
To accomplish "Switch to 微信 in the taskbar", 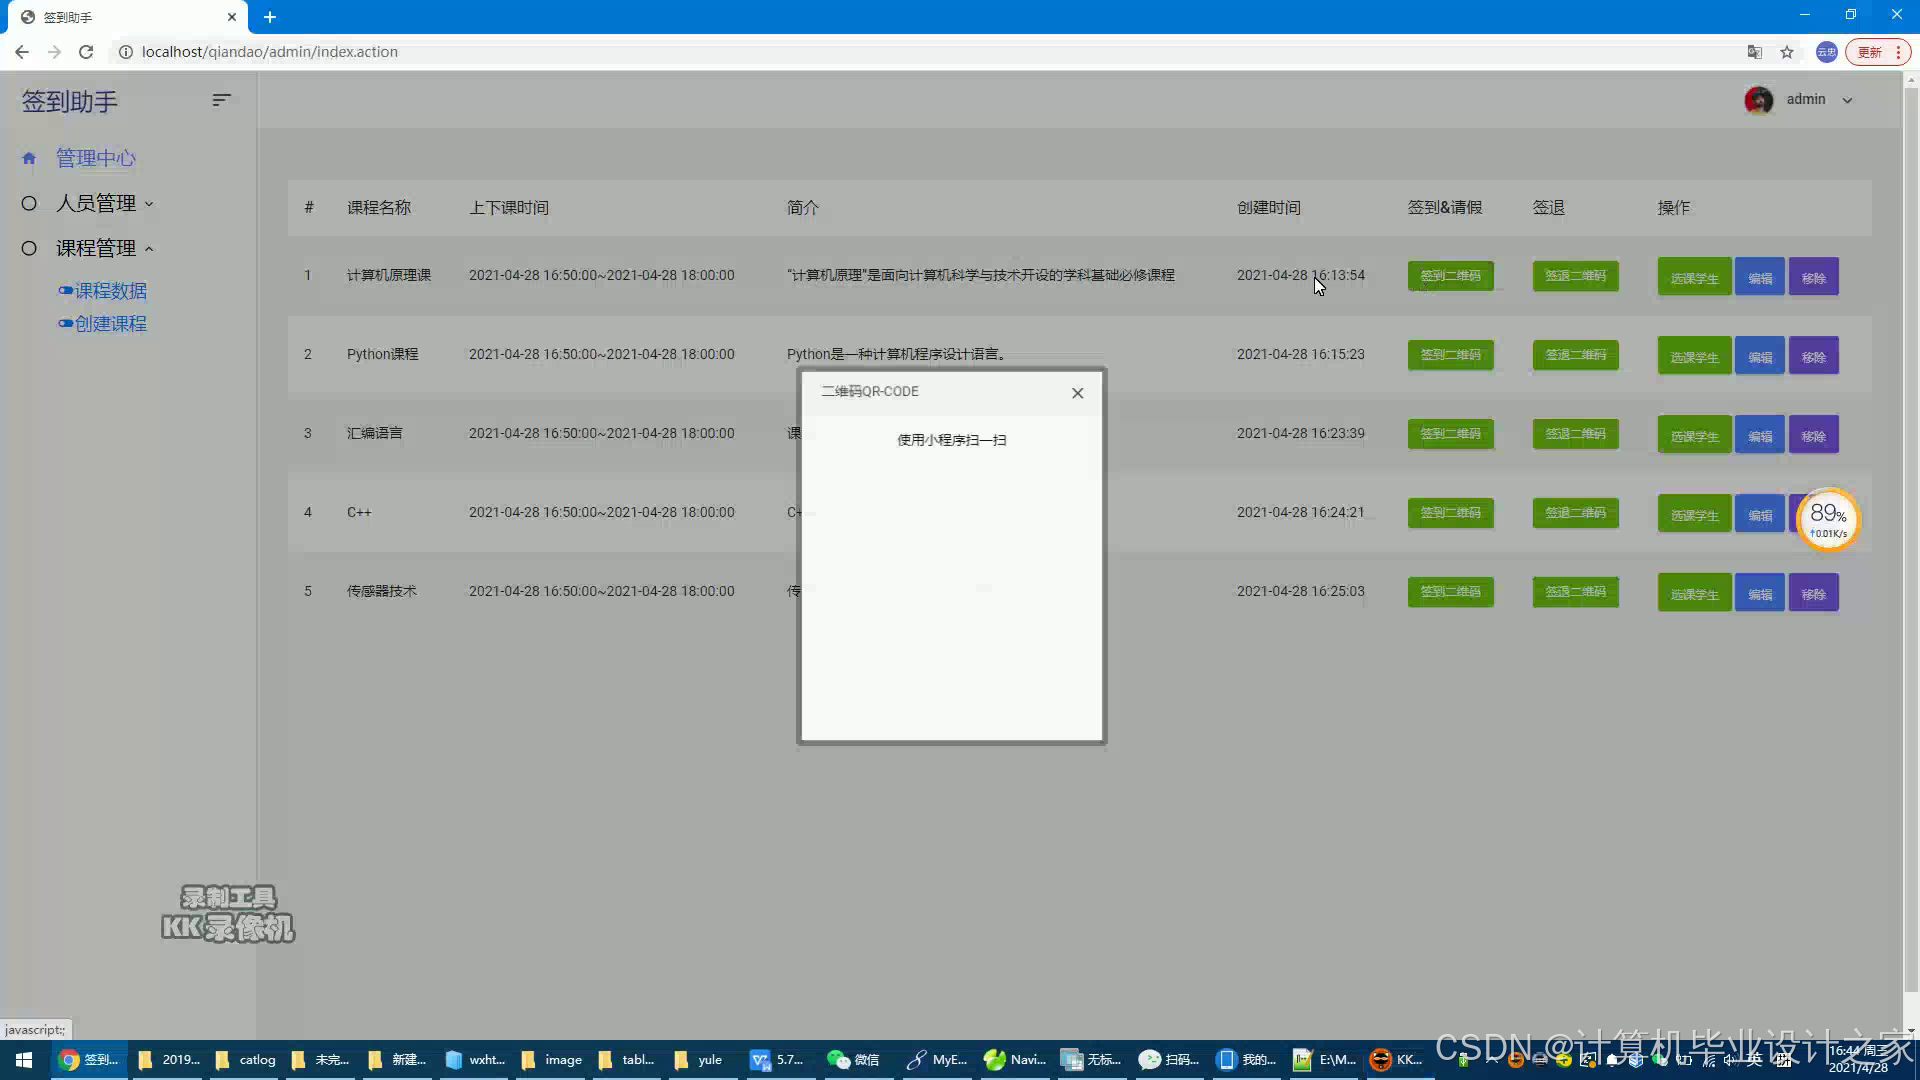I will click(x=853, y=1060).
